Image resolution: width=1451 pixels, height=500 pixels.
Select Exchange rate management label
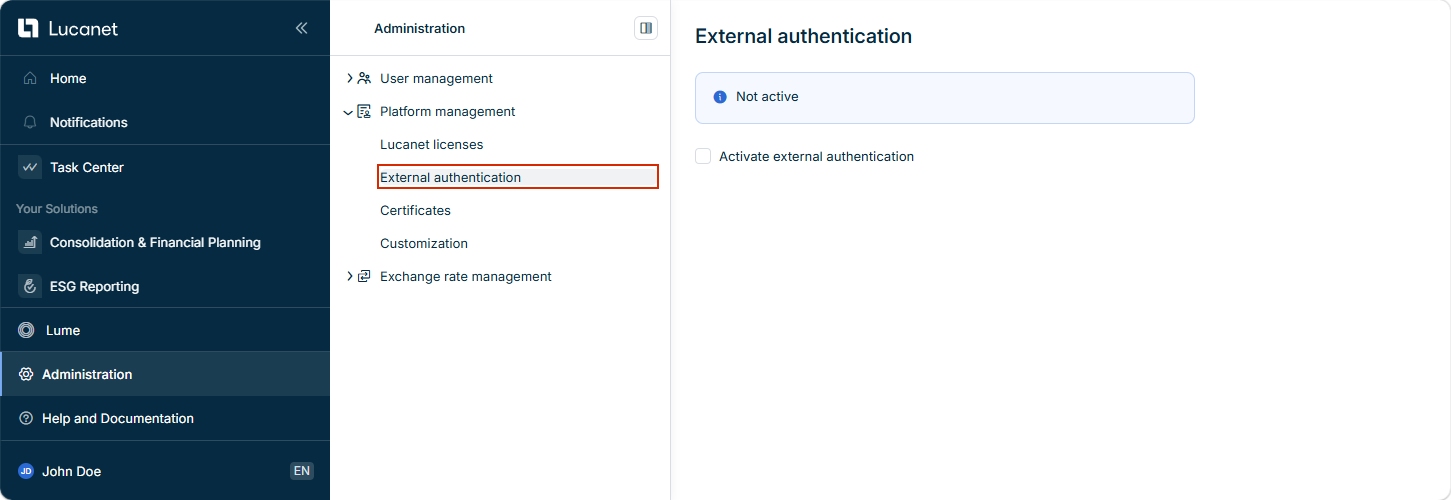(x=466, y=276)
